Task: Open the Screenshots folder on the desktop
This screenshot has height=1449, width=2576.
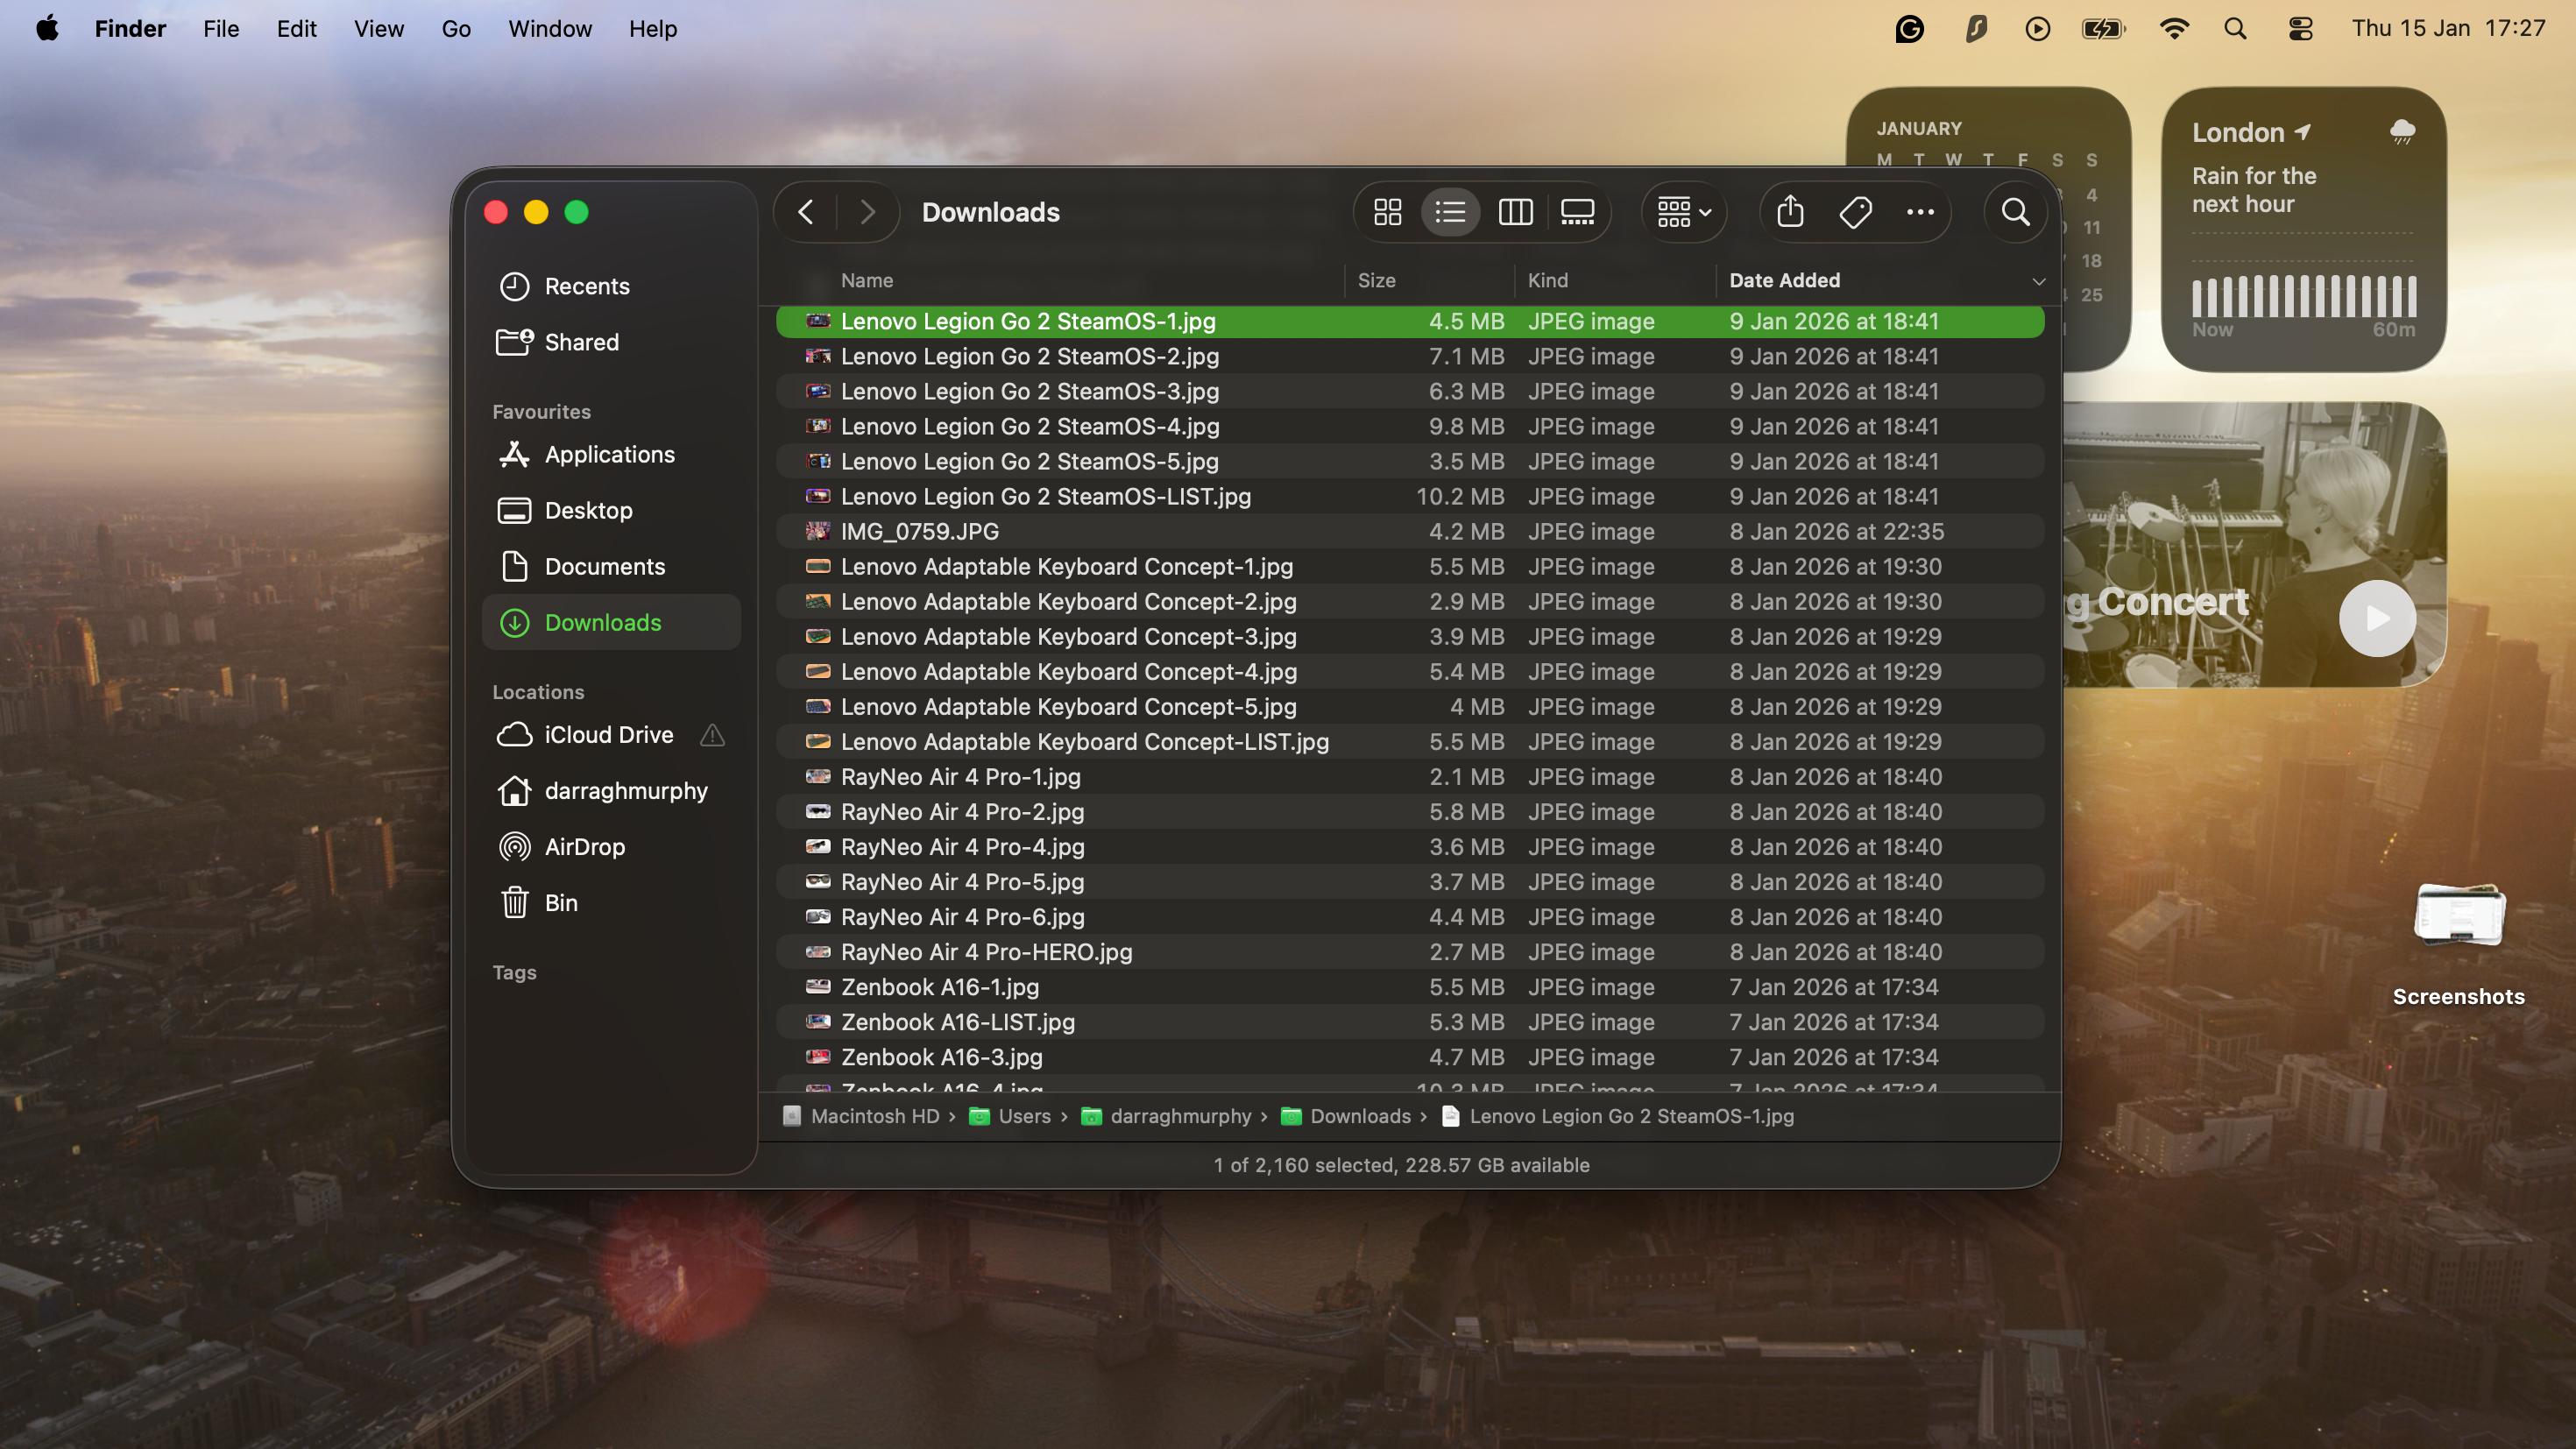Action: pyautogui.click(x=2459, y=915)
